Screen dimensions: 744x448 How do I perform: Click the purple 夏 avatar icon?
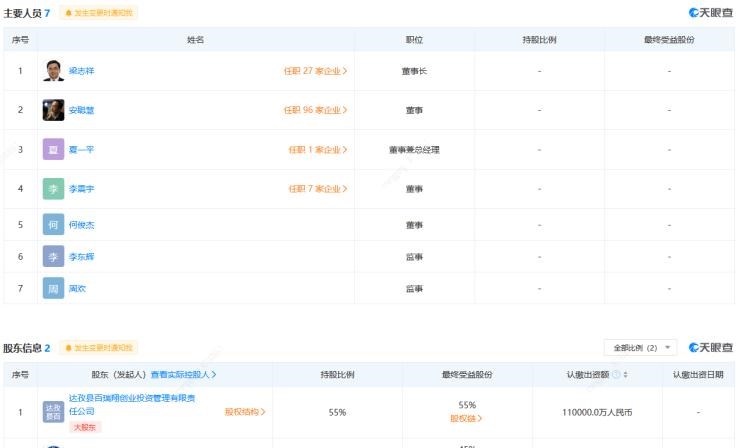tap(53, 149)
